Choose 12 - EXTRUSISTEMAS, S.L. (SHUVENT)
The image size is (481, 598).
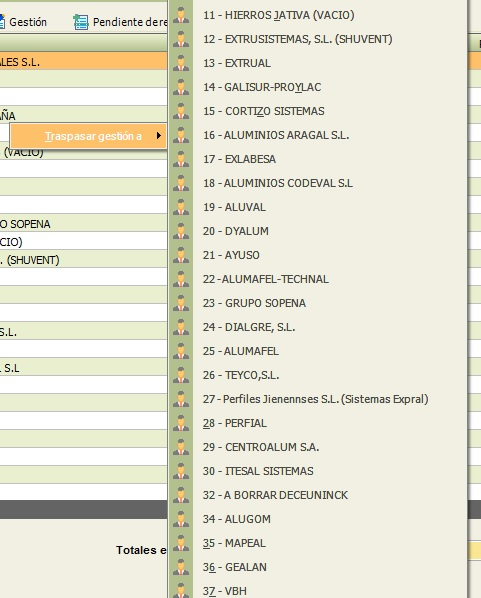pos(298,39)
